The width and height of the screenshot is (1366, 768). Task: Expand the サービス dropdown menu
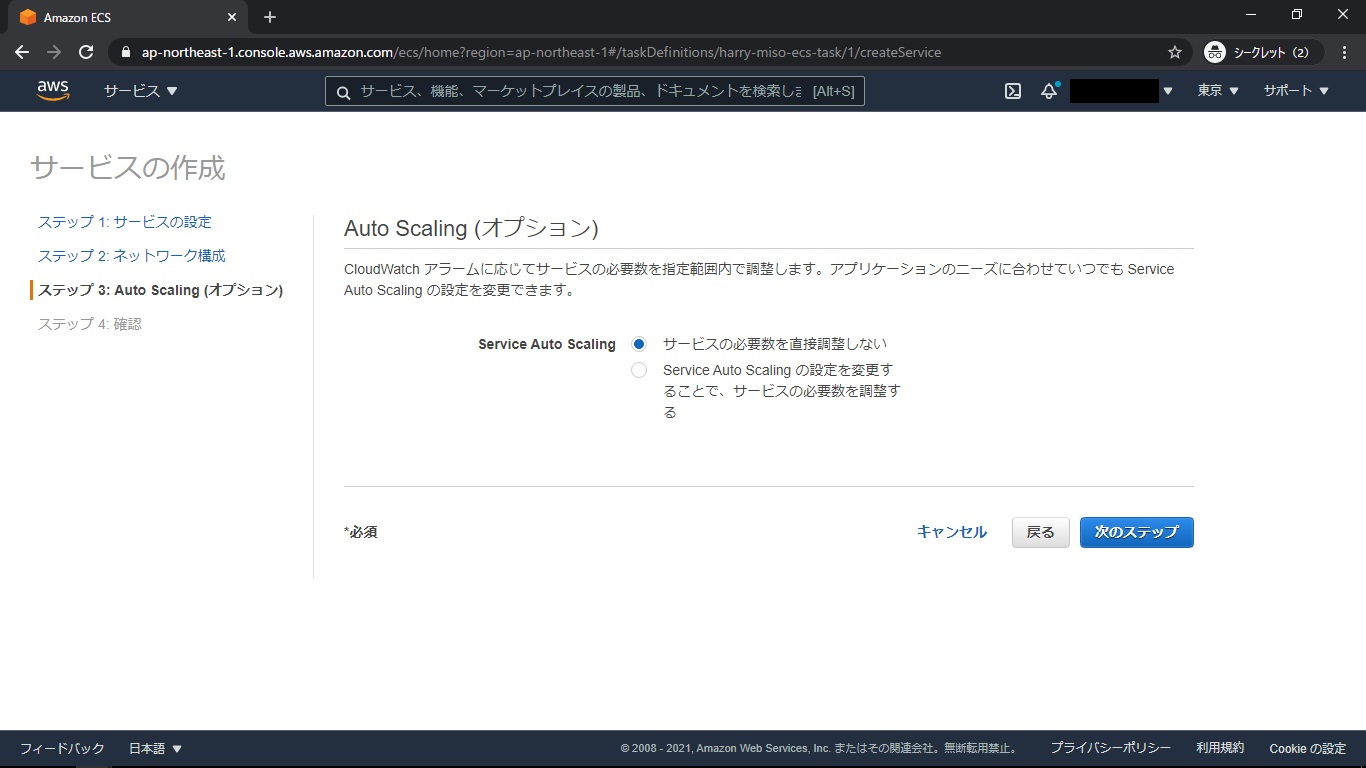pyautogui.click(x=140, y=91)
